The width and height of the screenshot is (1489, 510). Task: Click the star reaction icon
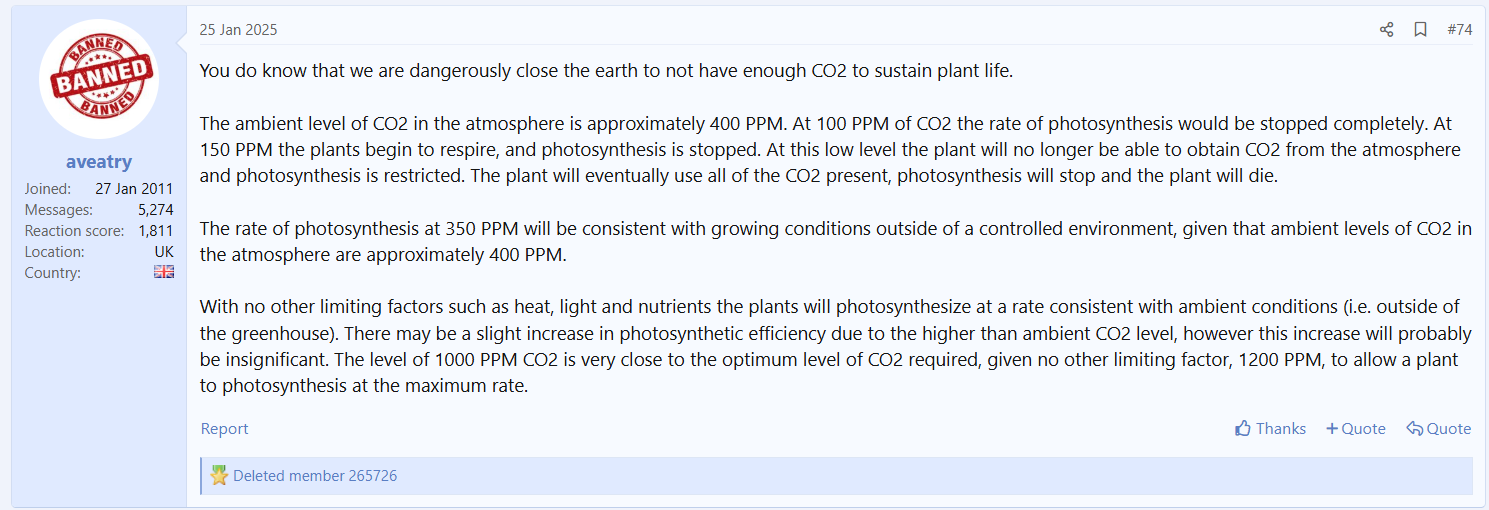tap(219, 476)
